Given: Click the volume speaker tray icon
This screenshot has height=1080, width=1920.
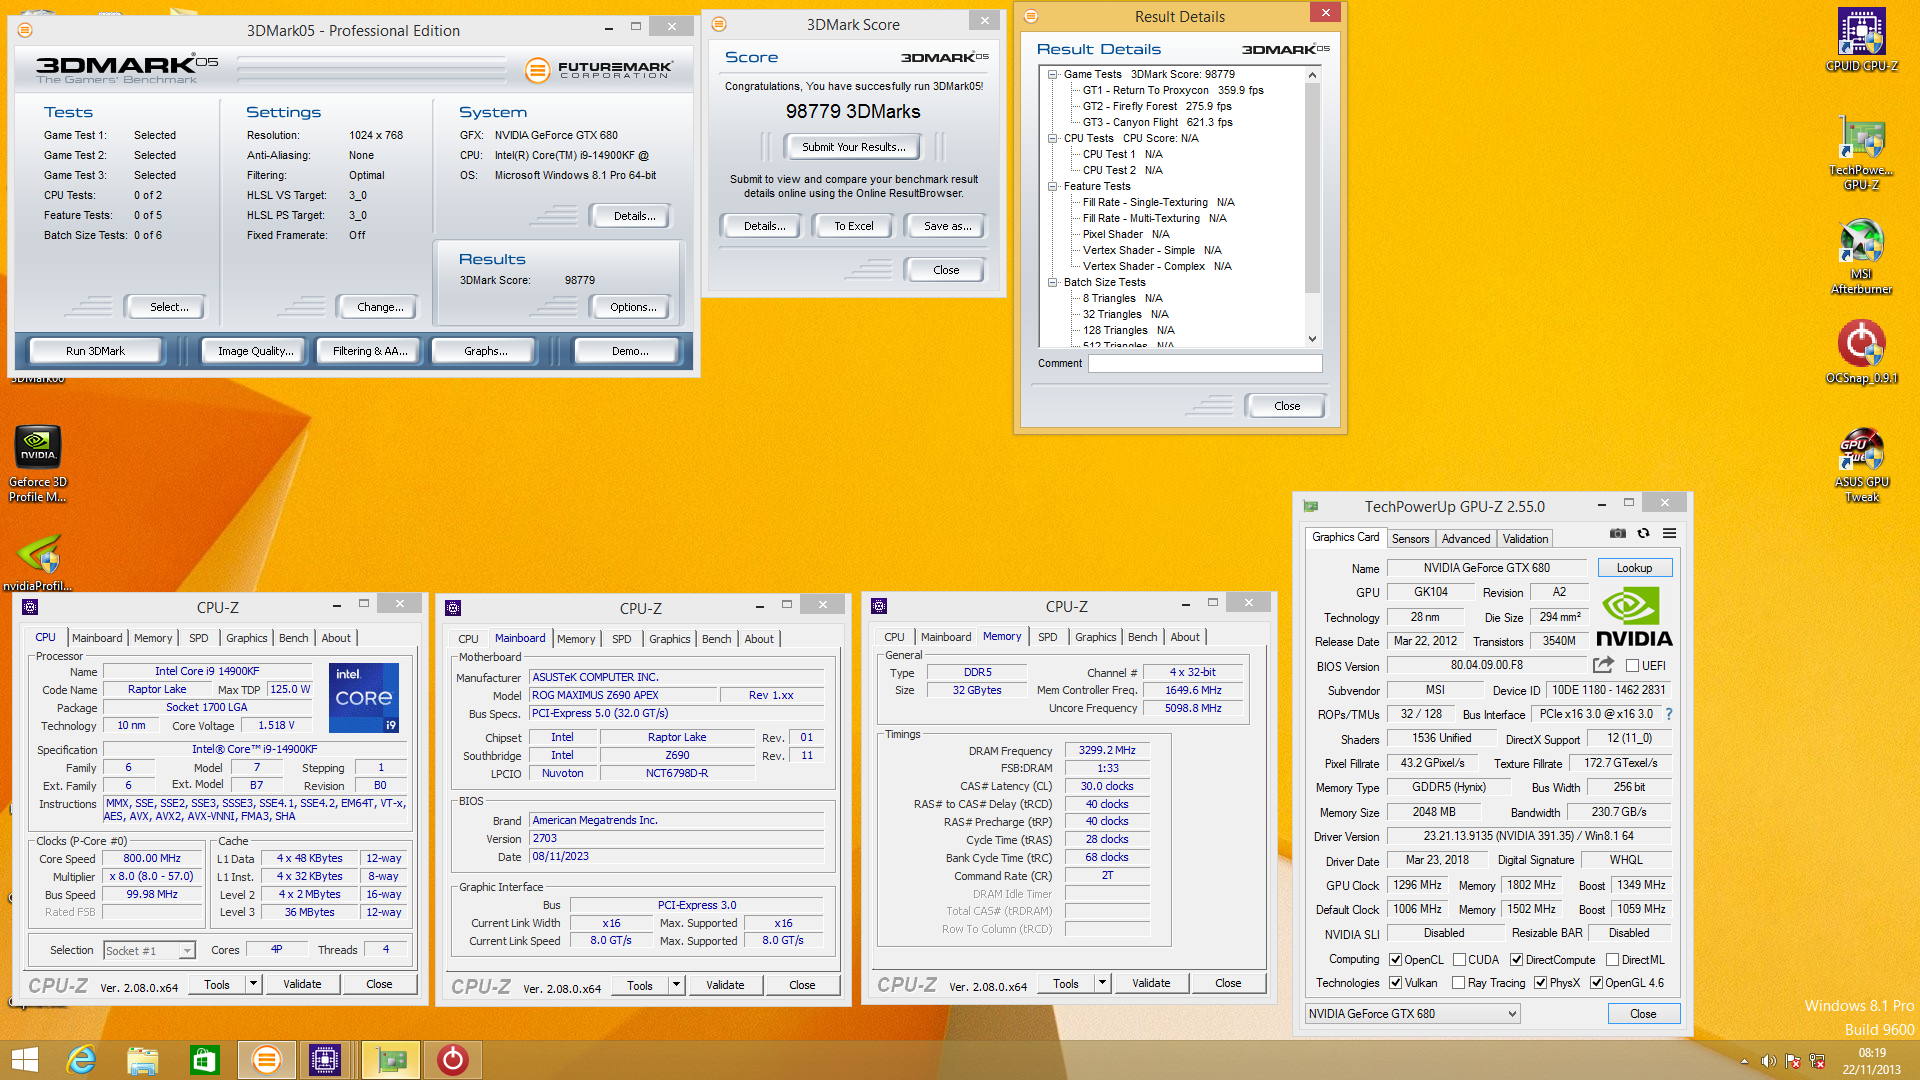Looking at the screenshot, I should pos(1768,1061).
